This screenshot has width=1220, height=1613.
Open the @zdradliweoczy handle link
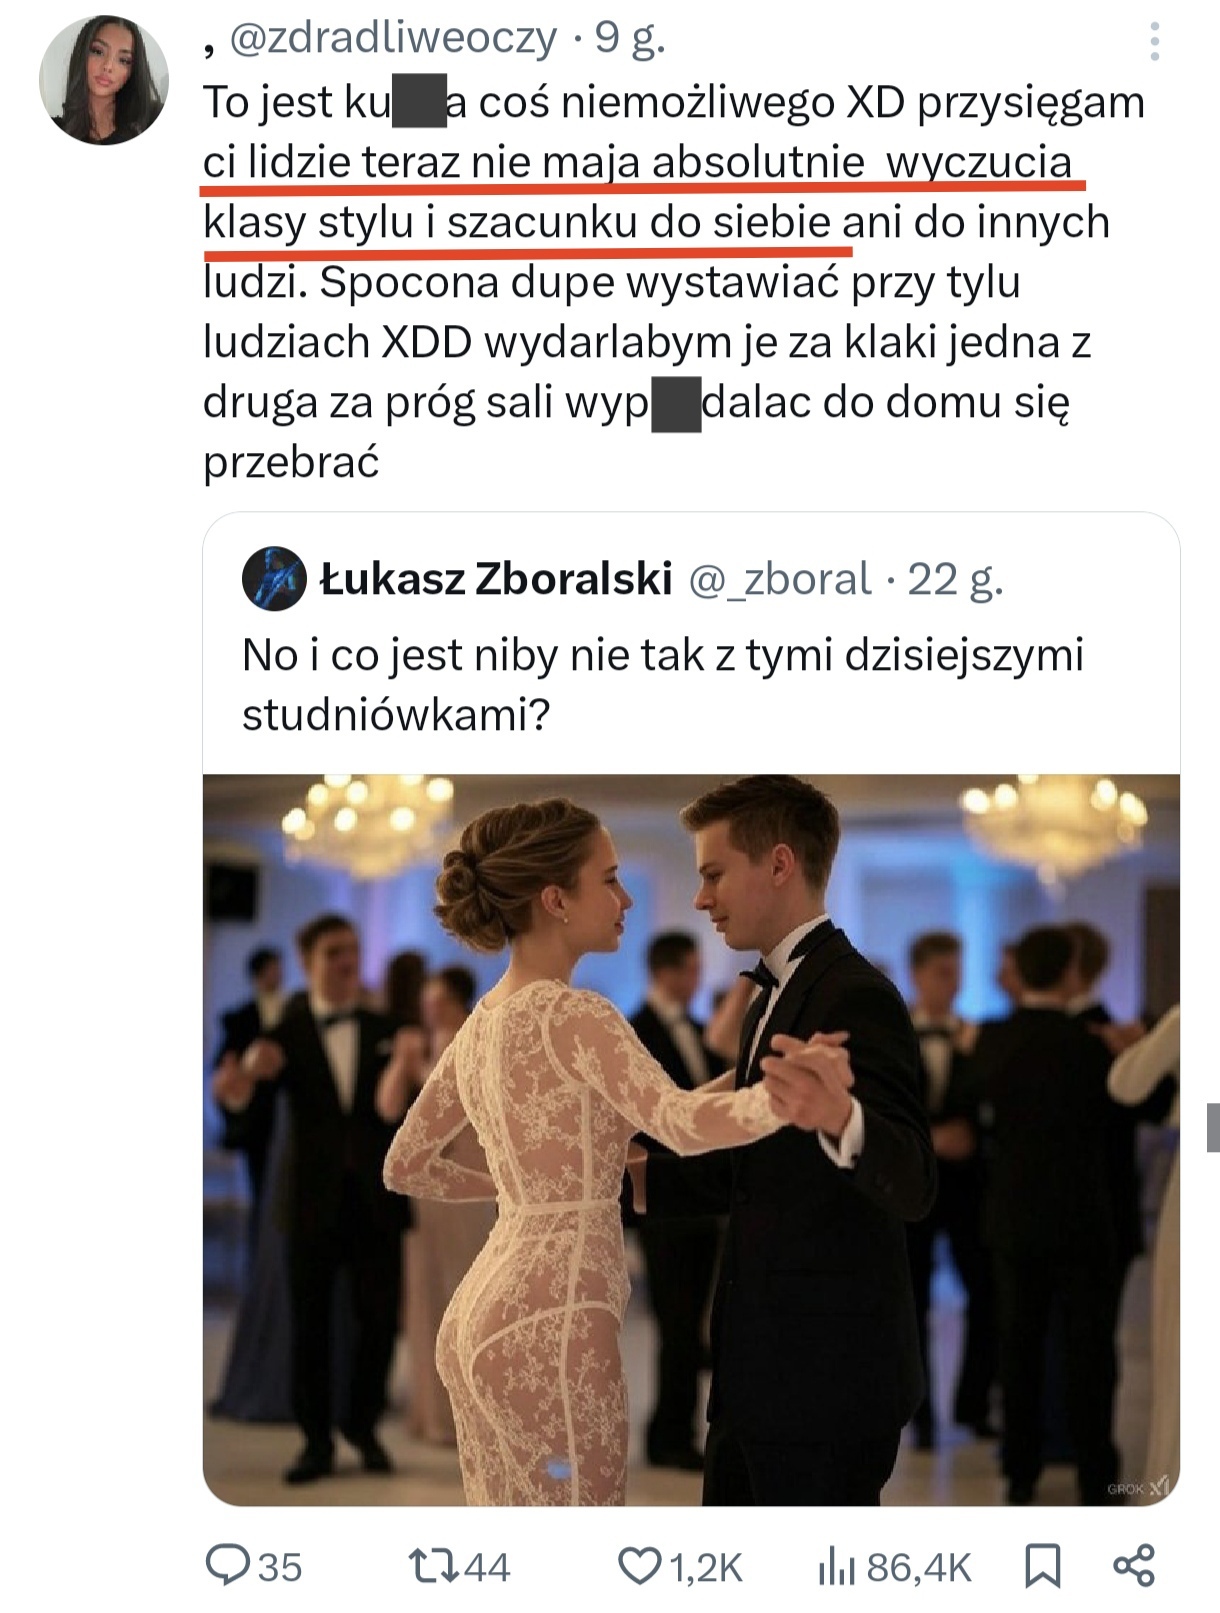[x=393, y=38]
